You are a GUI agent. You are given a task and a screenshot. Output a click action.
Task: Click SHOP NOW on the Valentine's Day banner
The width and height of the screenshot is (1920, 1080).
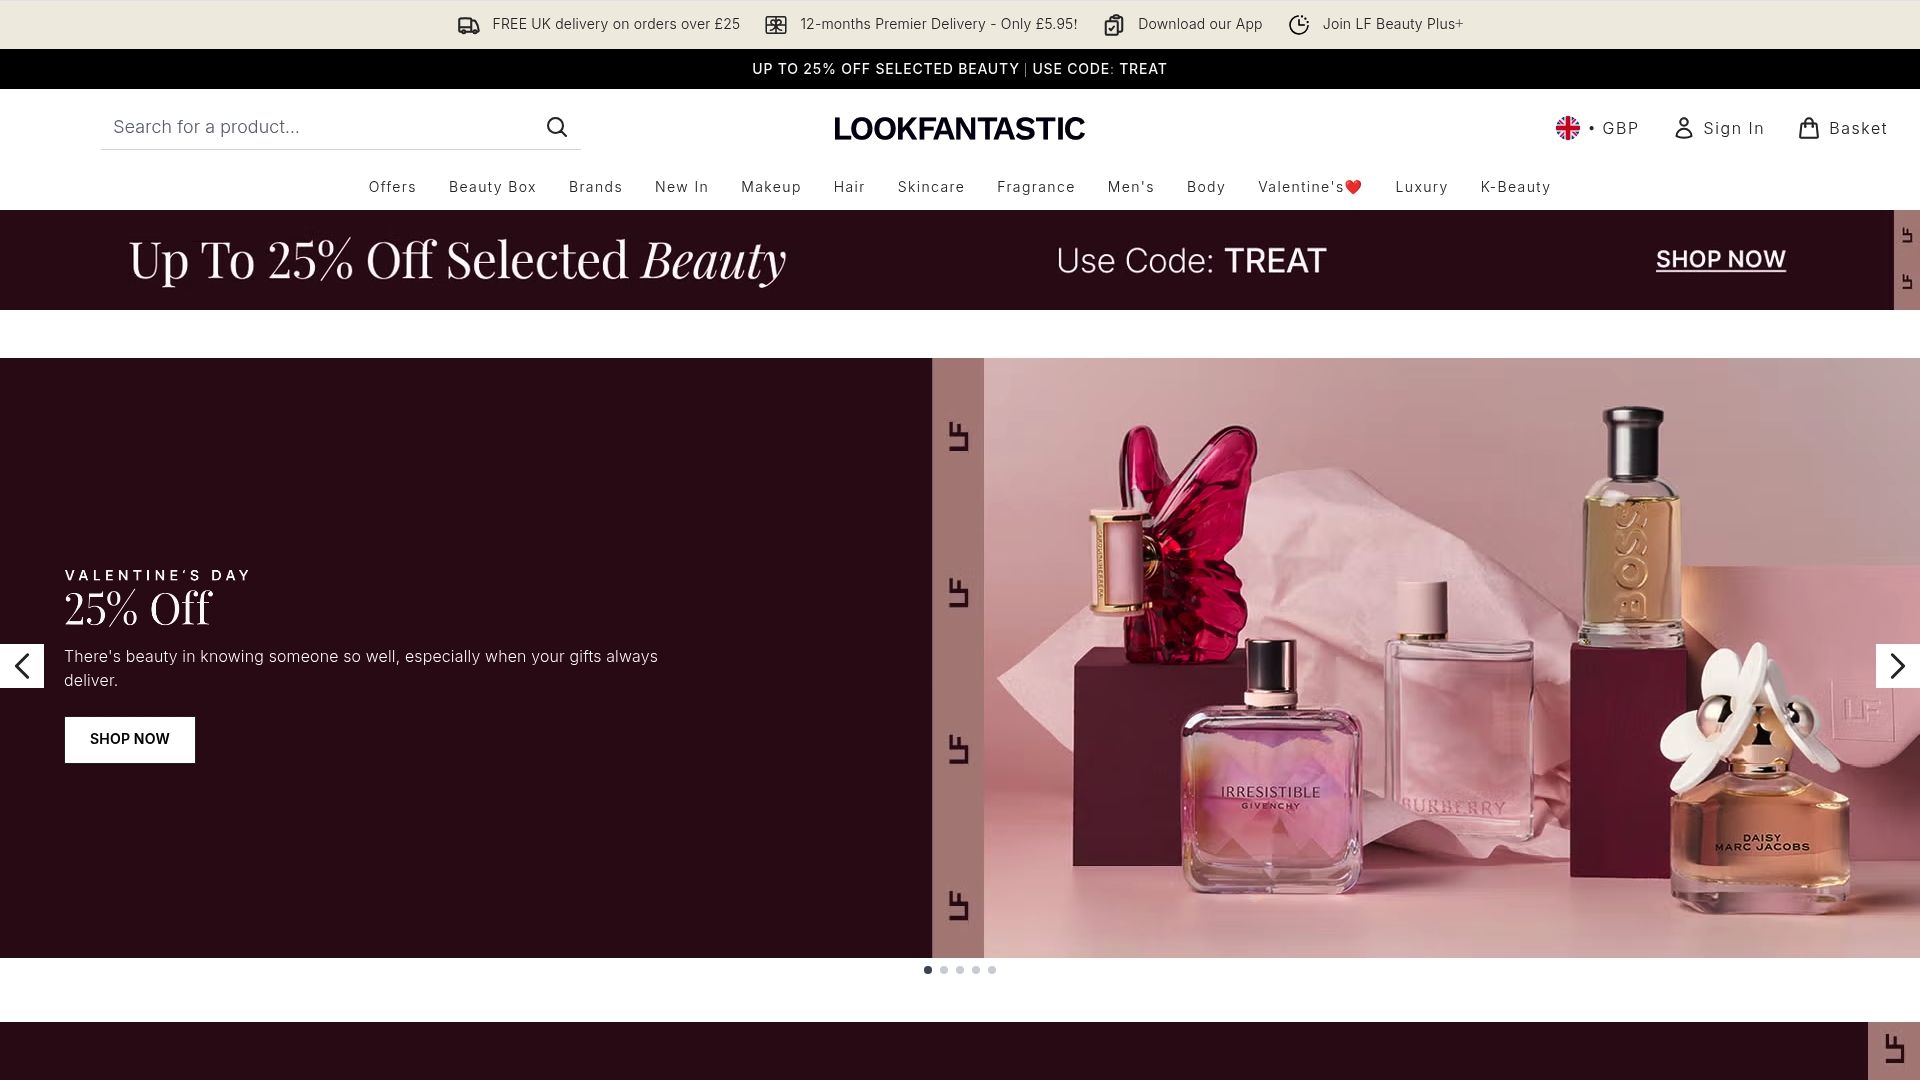coord(129,739)
